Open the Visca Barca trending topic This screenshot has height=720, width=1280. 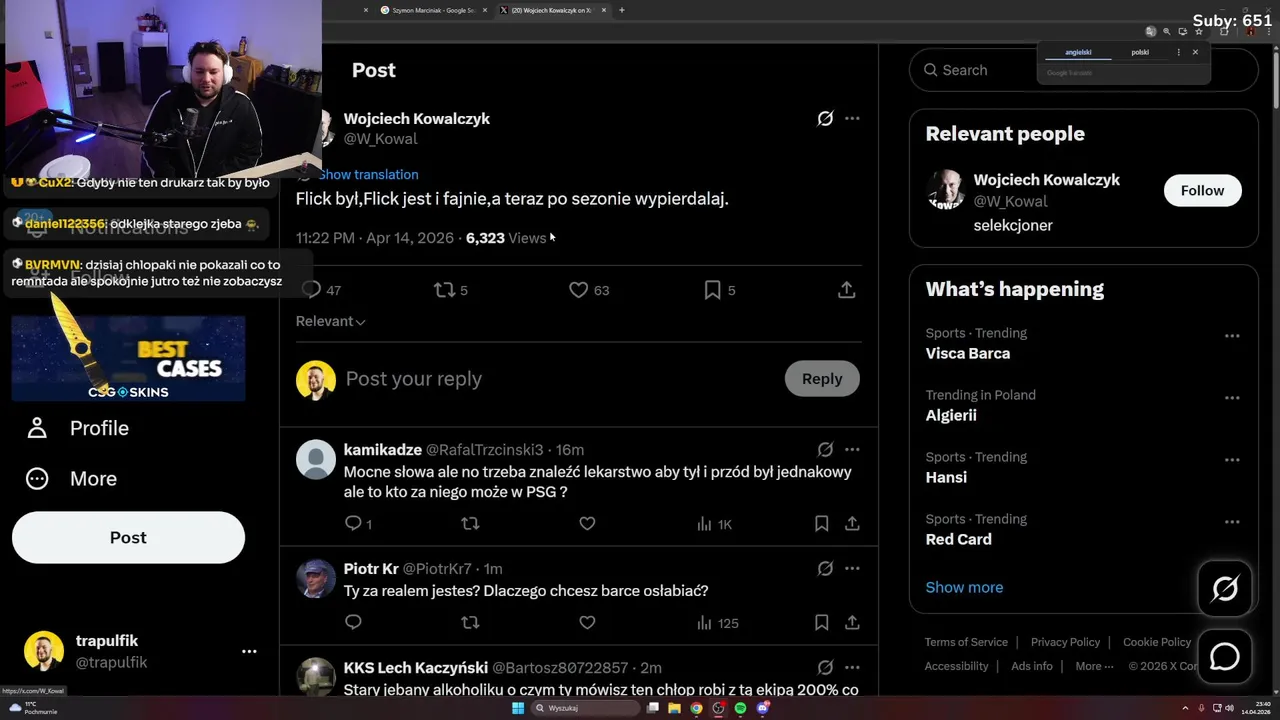(967, 353)
